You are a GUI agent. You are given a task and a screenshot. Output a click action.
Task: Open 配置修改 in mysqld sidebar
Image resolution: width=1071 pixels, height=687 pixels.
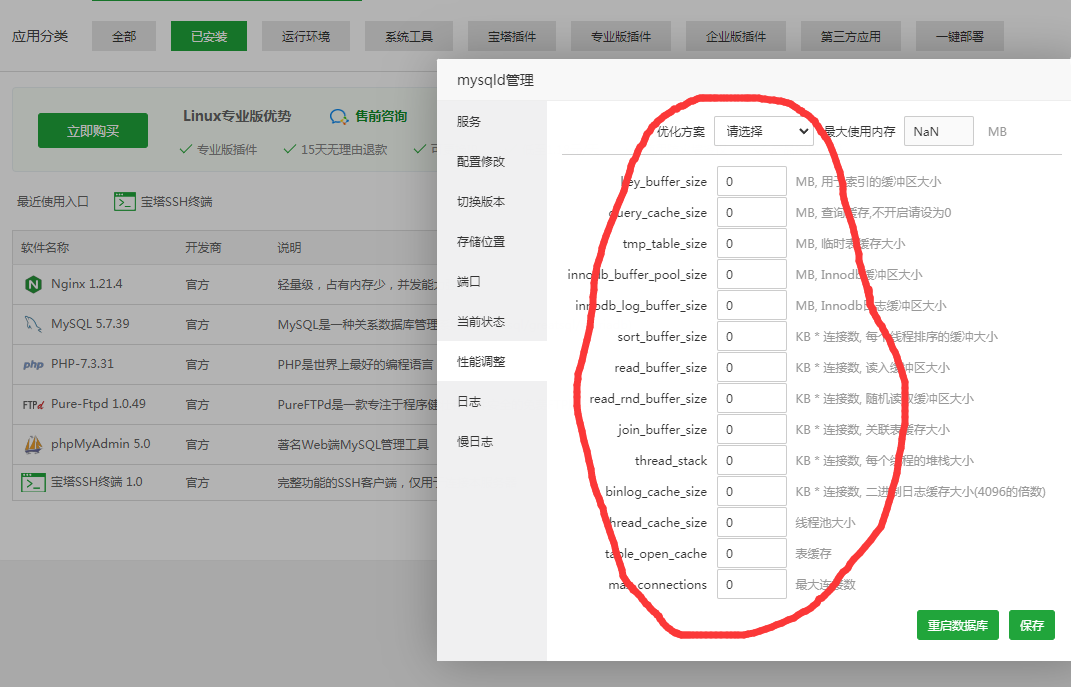click(x=492, y=162)
